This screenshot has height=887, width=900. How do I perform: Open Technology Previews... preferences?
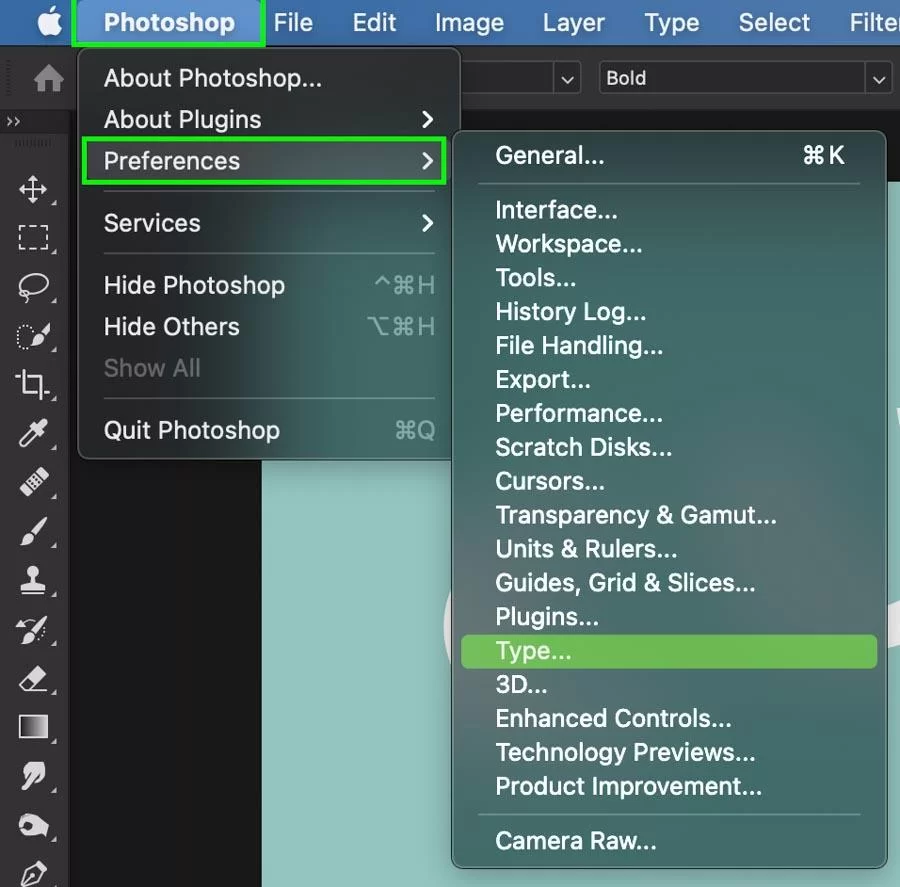(x=669, y=752)
